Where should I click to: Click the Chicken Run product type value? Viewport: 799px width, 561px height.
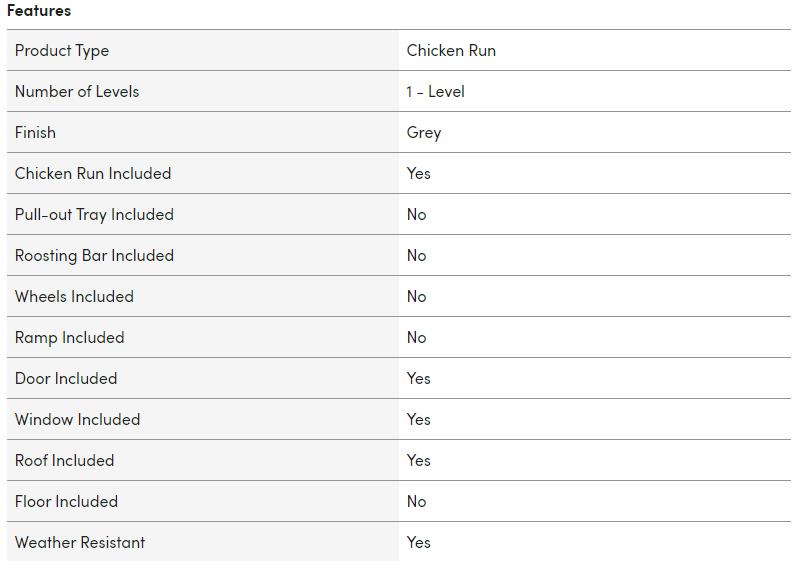pyautogui.click(x=451, y=51)
